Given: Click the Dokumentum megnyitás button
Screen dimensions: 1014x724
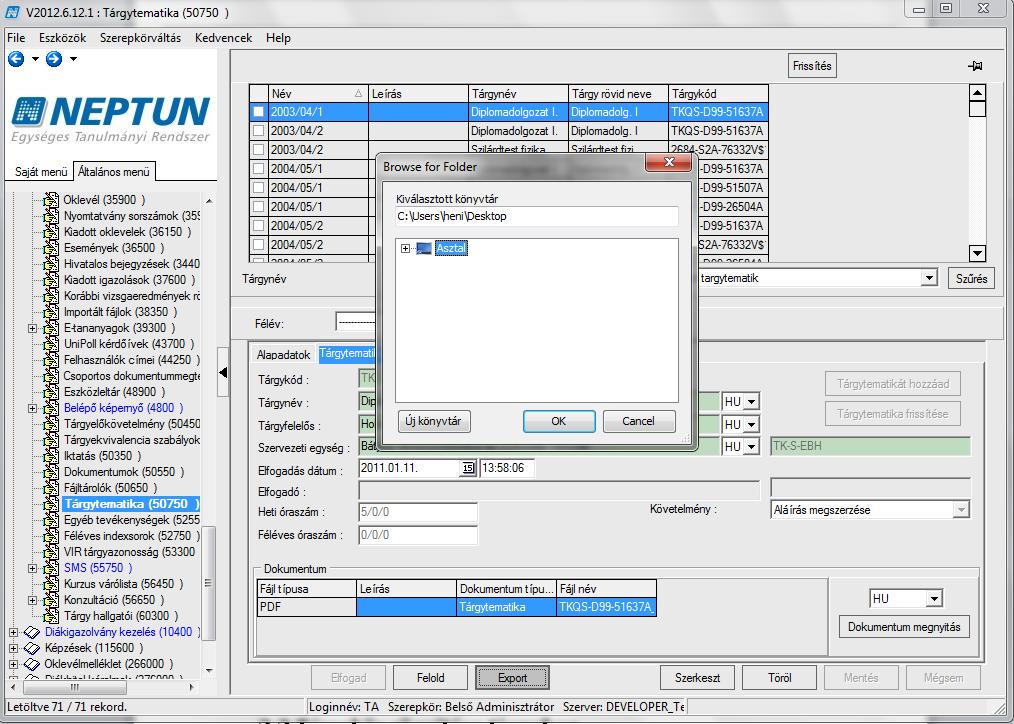Looking at the screenshot, I should (904, 626).
